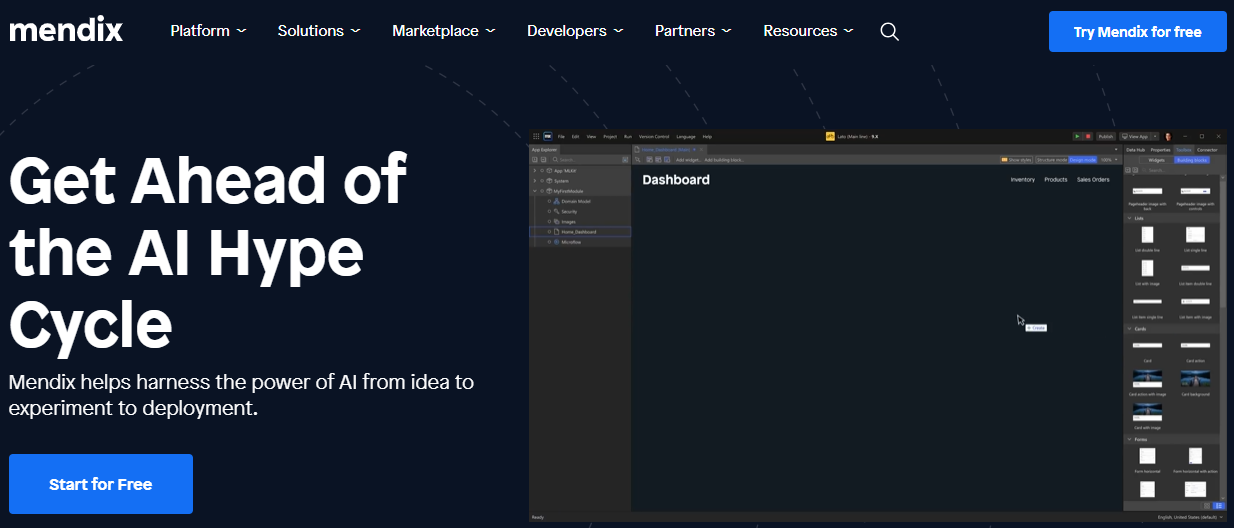Image resolution: width=1234 pixels, height=528 pixels.
Task: Open the Version Control menu
Action: (x=654, y=136)
